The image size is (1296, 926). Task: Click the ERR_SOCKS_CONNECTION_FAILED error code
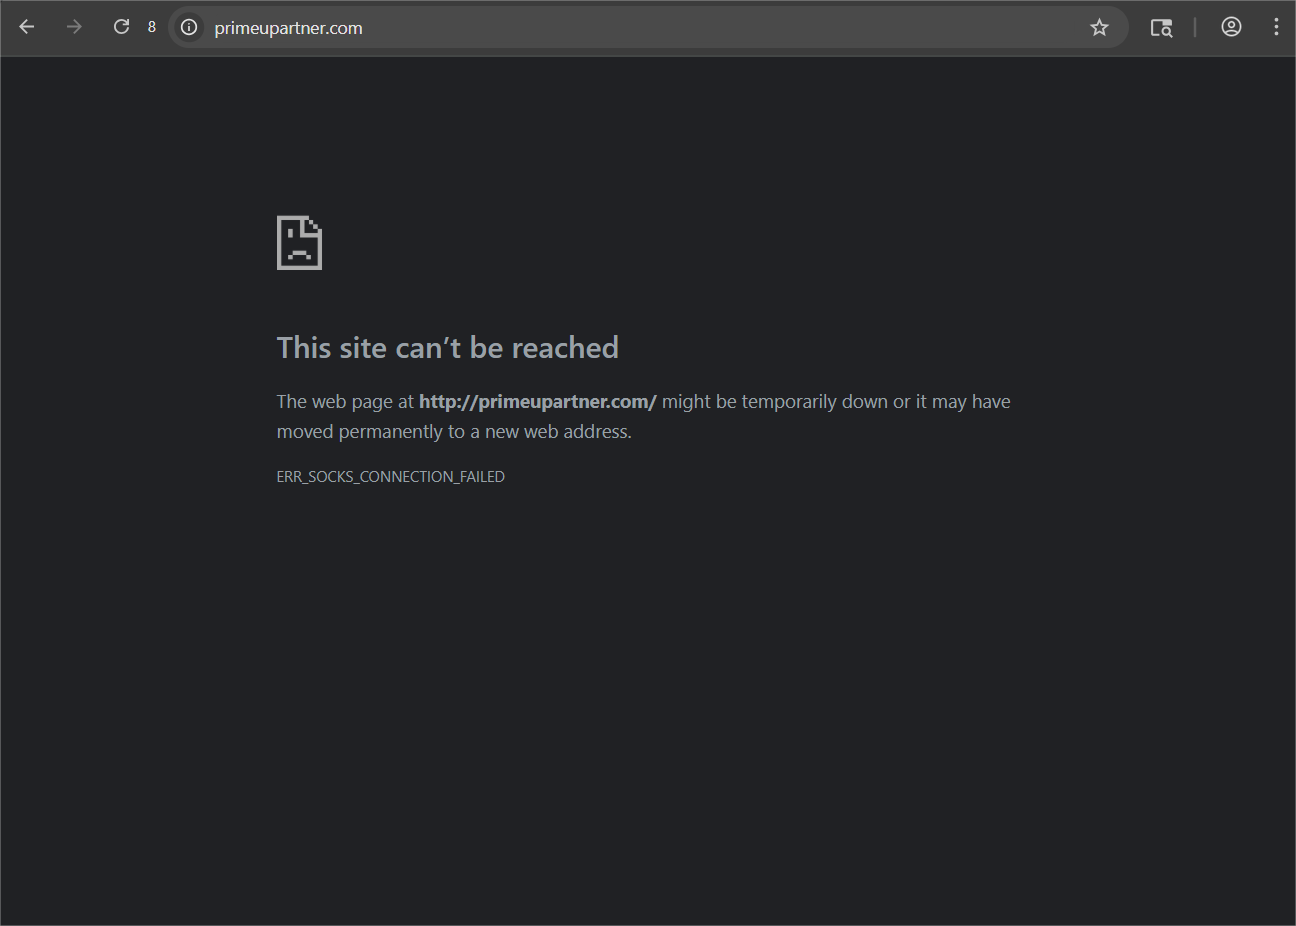click(390, 477)
